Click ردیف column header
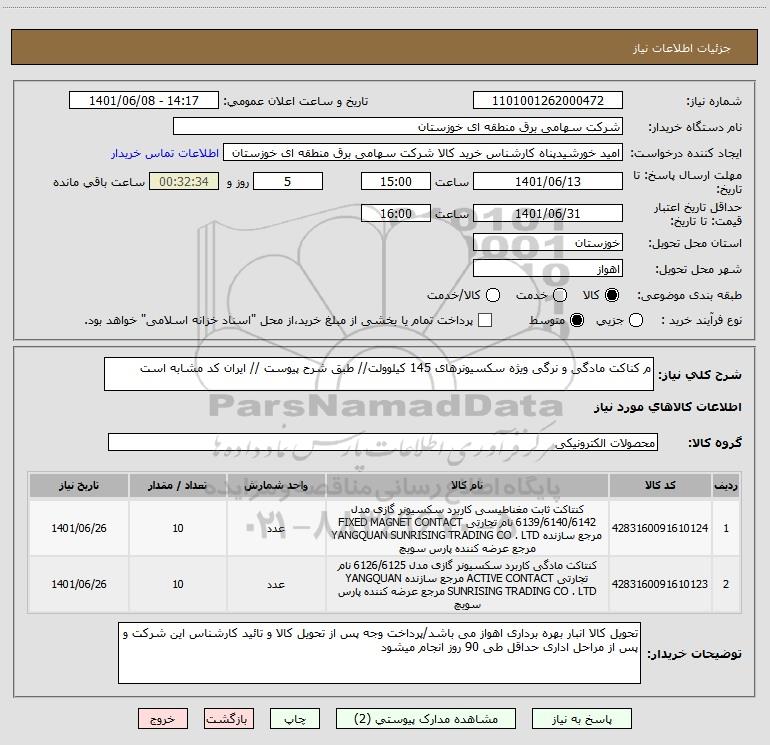Viewport: 770px width, 745px height. (x=726, y=485)
